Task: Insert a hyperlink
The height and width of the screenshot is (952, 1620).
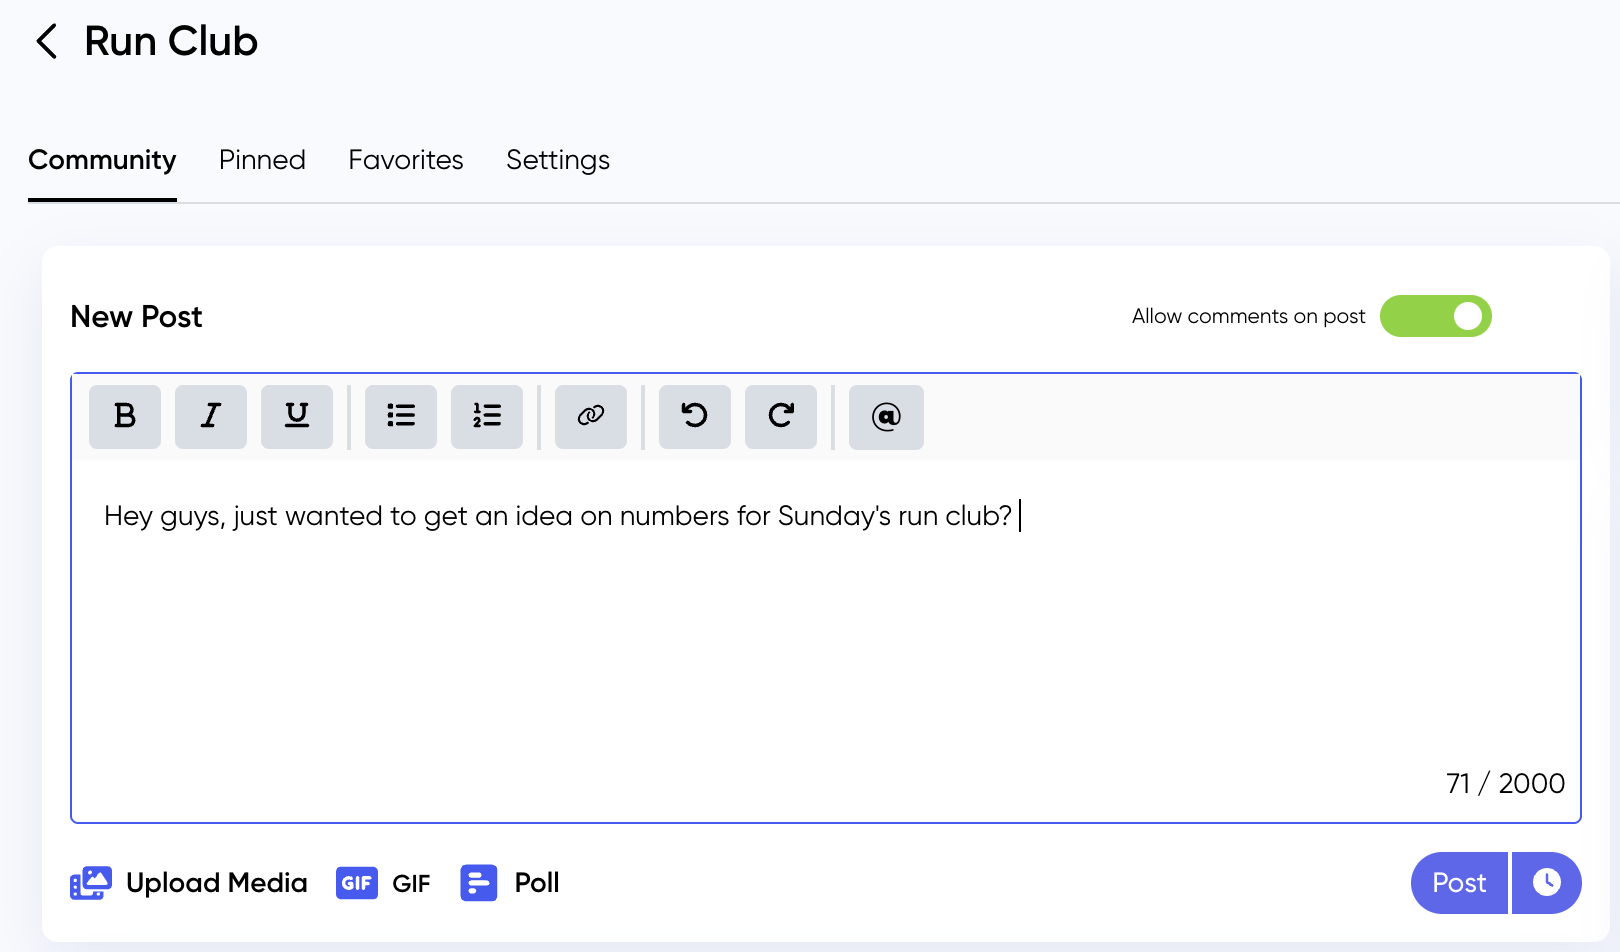Action: 591,416
